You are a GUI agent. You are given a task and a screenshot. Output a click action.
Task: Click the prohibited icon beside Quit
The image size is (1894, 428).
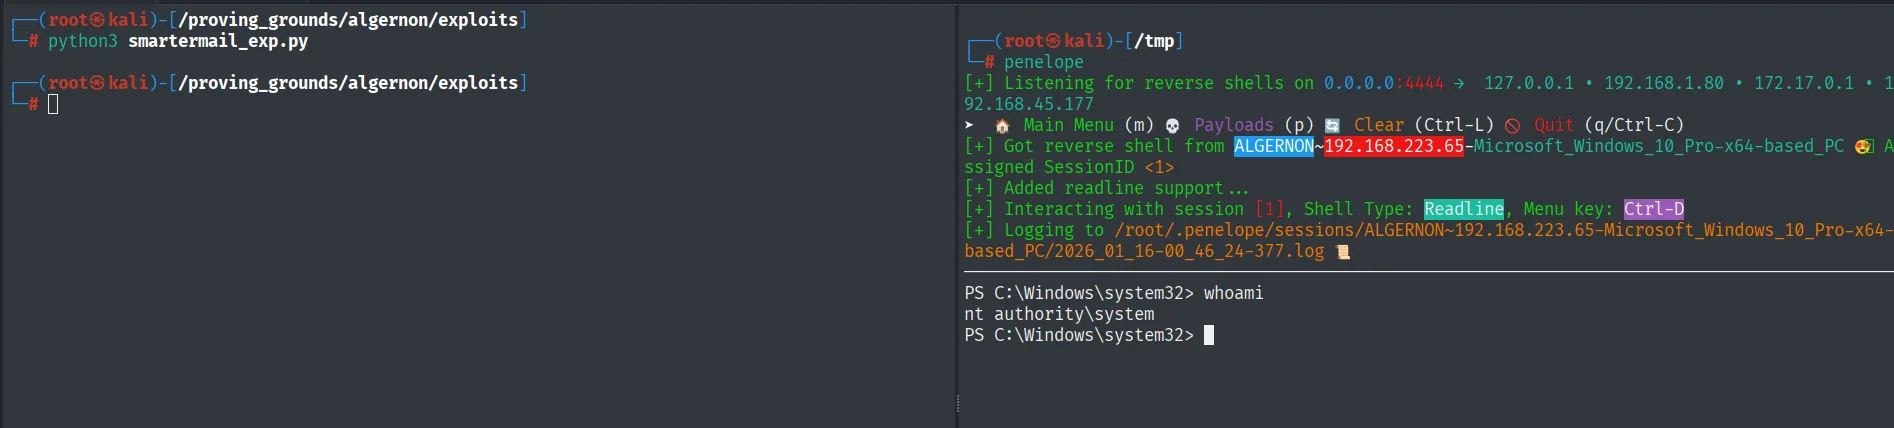tap(1512, 126)
